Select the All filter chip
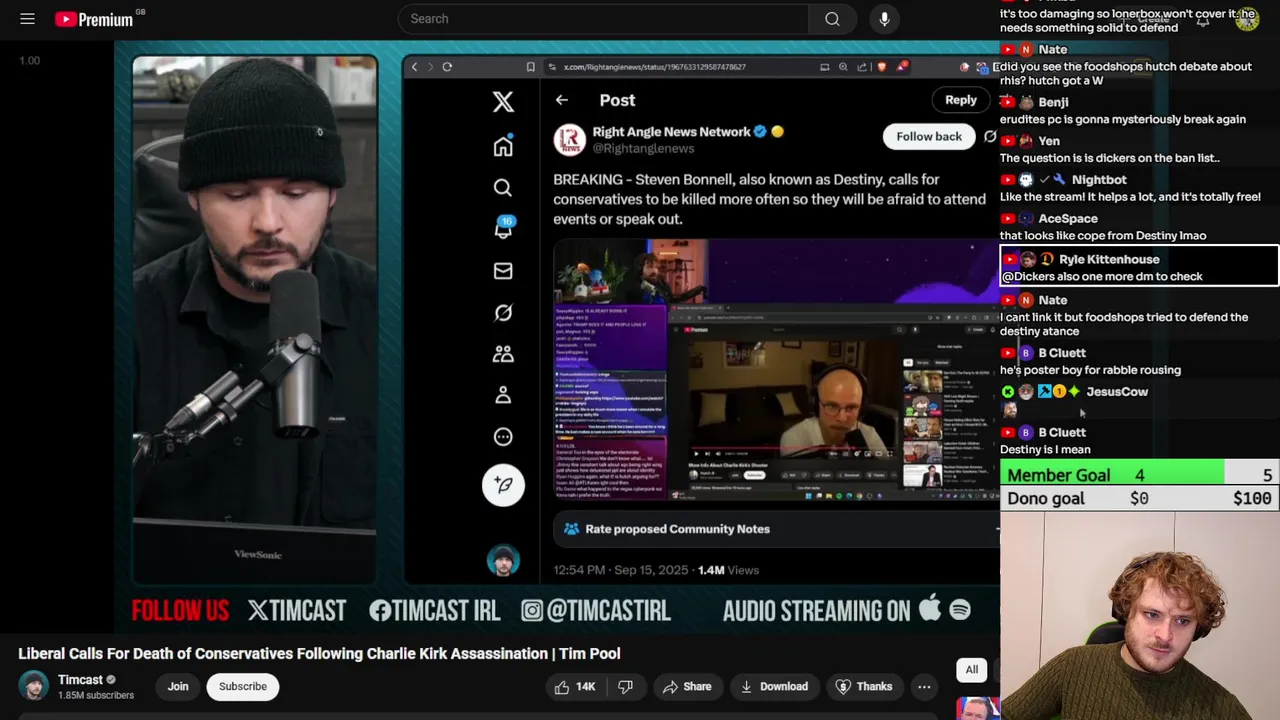This screenshot has height=720, width=1280. click(x=971, y=670)
